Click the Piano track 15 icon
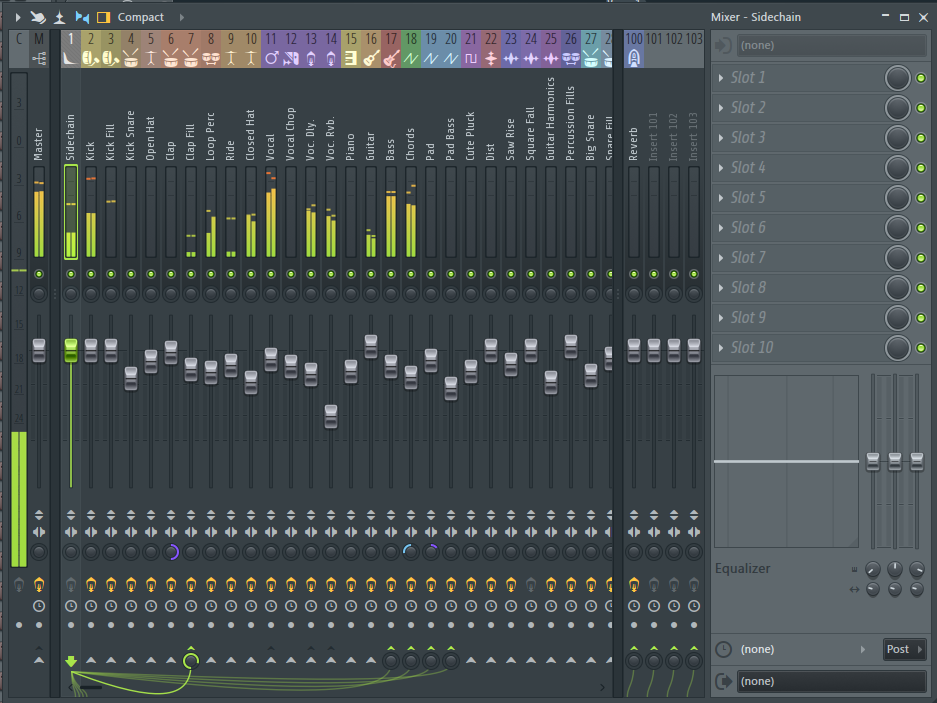This screenshot has width=937, height=703. (x=351, y=58)
